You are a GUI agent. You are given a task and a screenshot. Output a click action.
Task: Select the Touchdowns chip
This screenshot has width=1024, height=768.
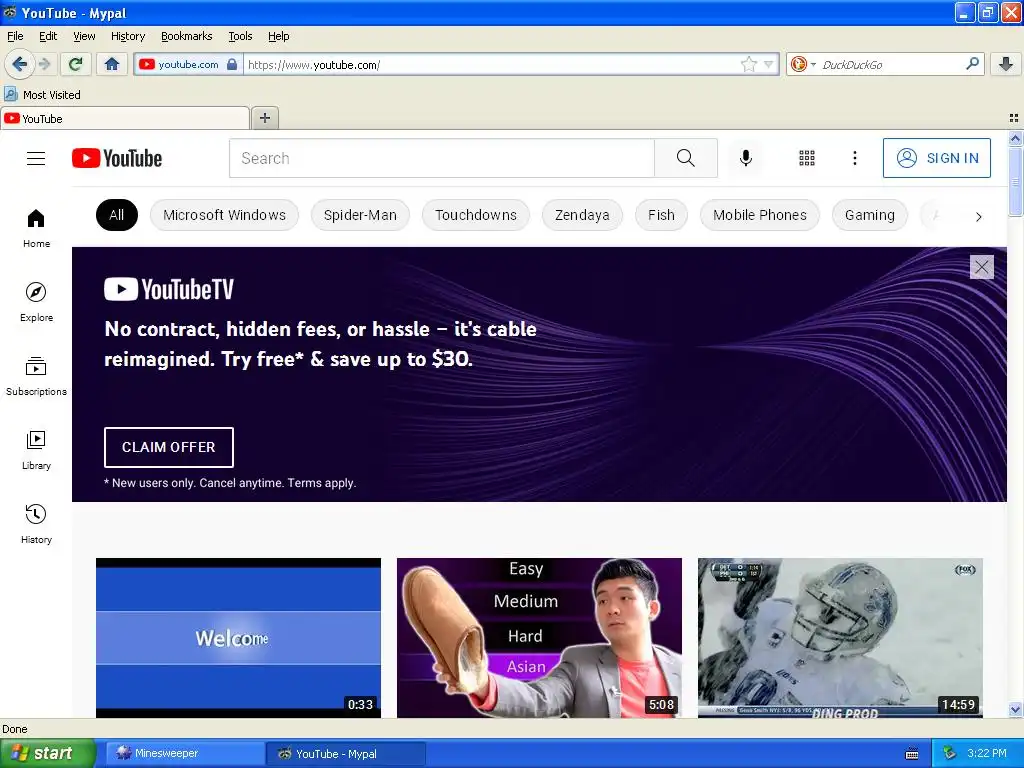(x=475, y=215)
